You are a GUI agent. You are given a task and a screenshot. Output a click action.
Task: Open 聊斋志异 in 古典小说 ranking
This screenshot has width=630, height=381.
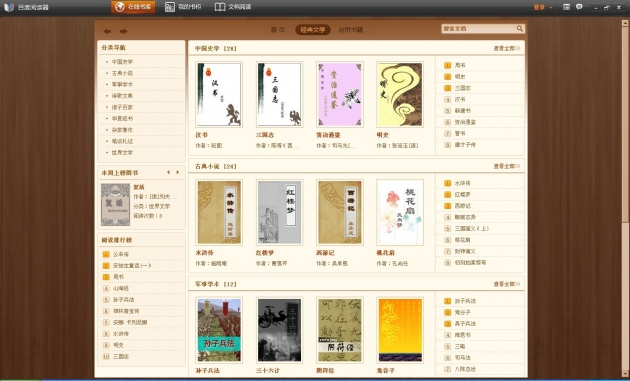tap(465, 217)
